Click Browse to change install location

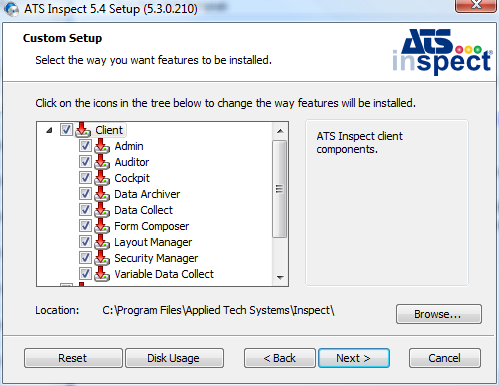[439, 314]
